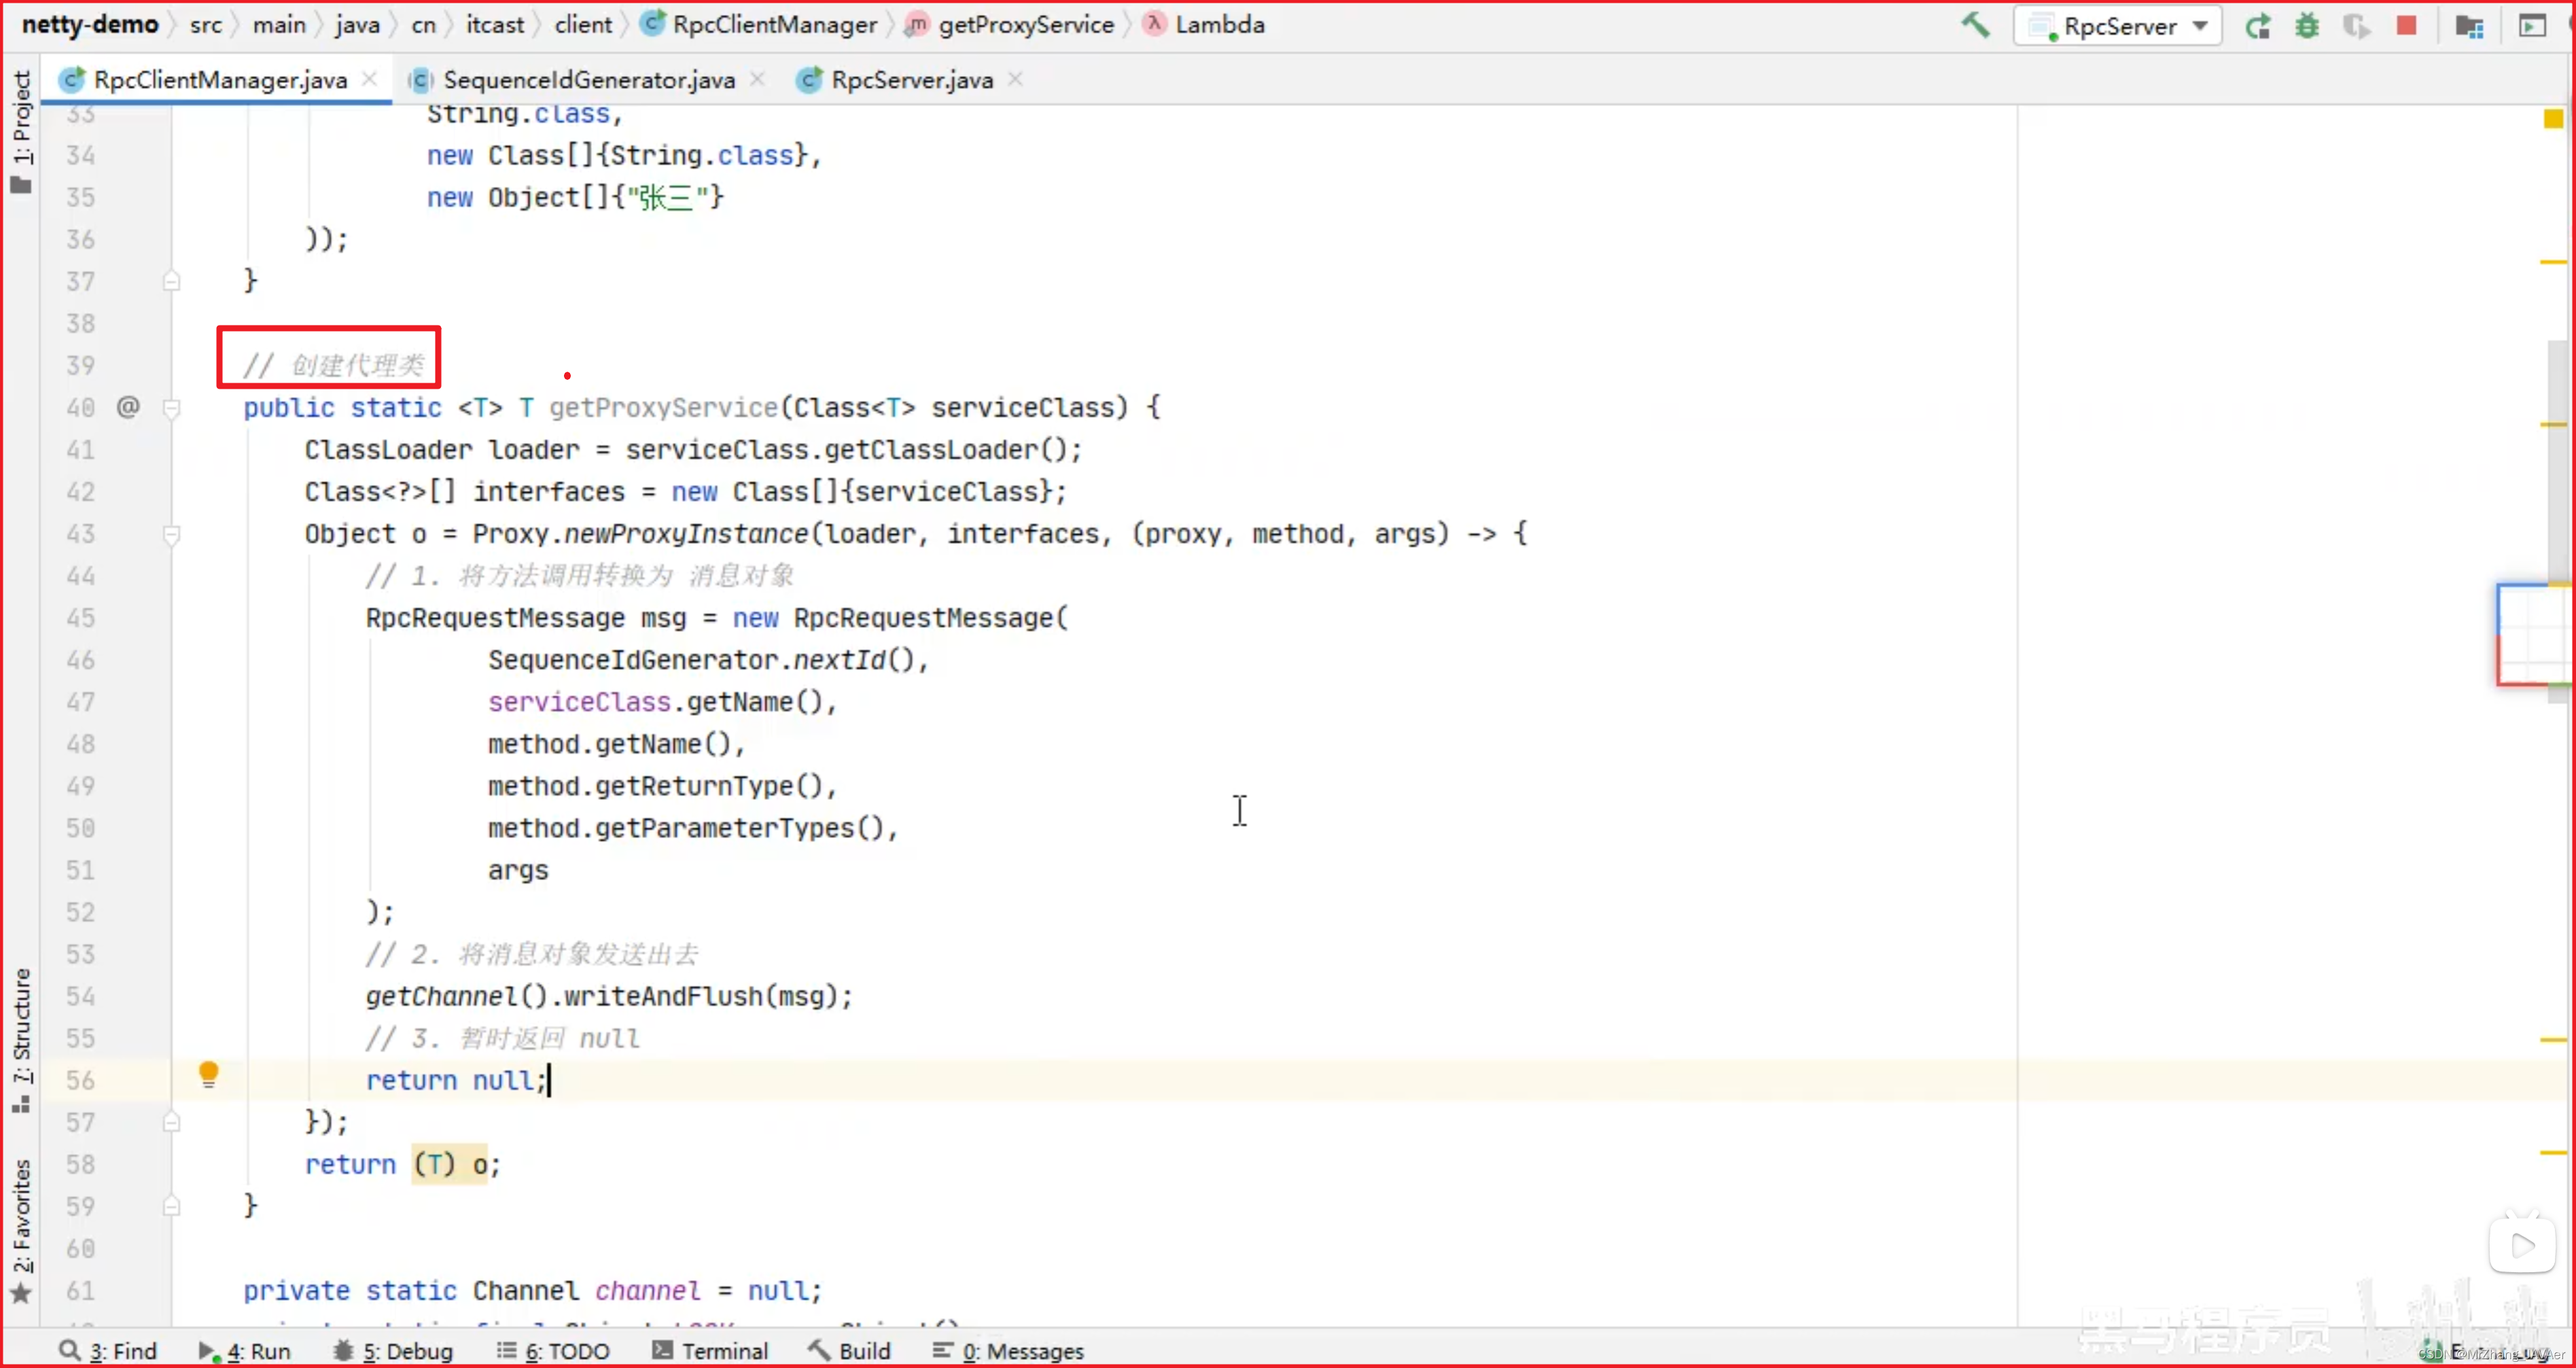2576x1368 pixels.
Task: Click netty-demo in the breadcrumb
Action: (90, 25)
